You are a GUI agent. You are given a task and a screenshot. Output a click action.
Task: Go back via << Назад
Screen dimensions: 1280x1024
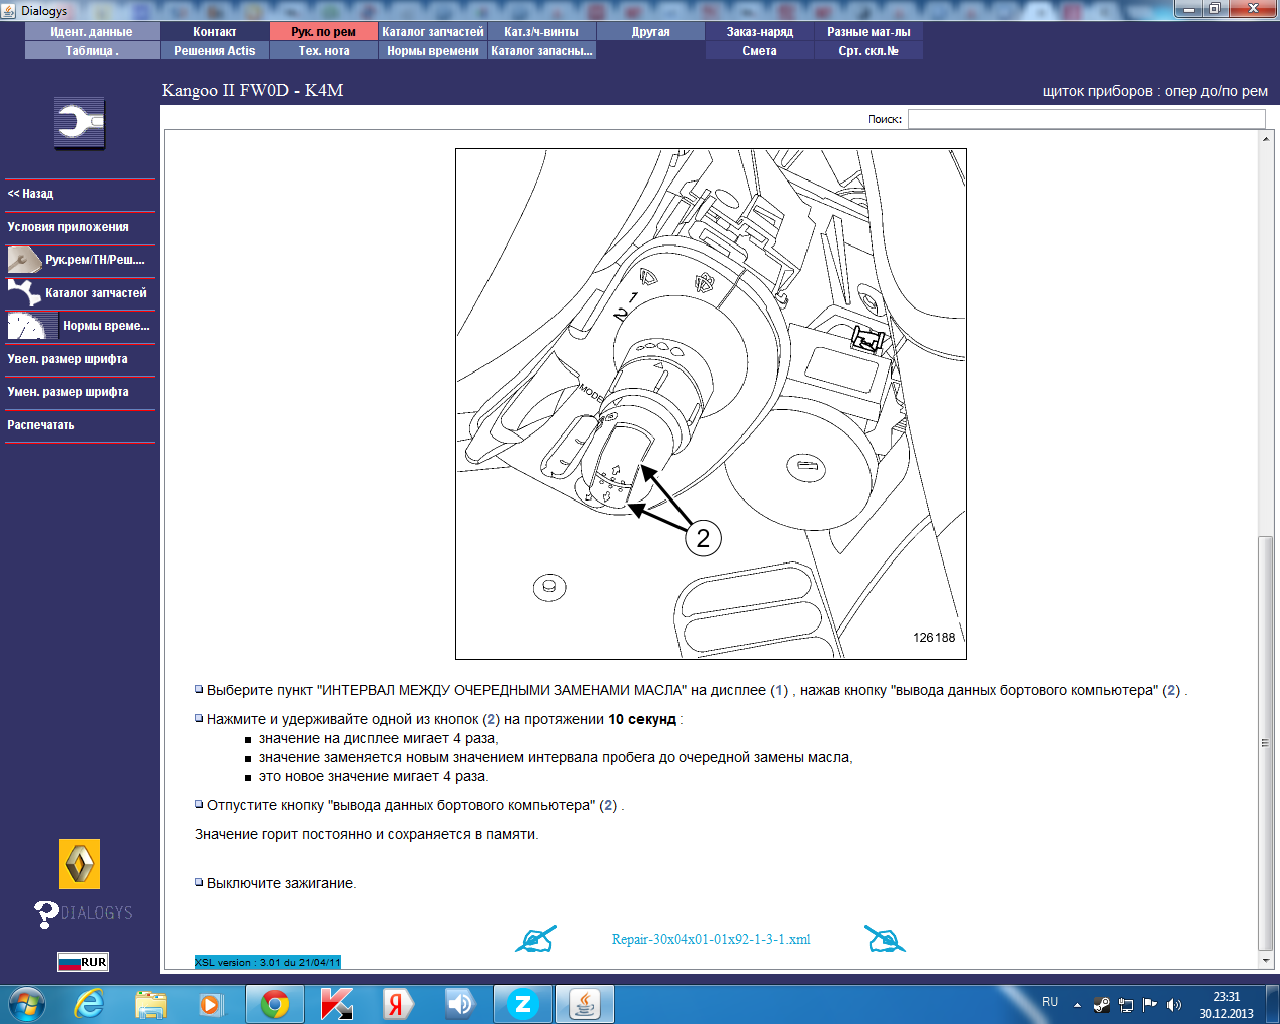click(80, 194)
